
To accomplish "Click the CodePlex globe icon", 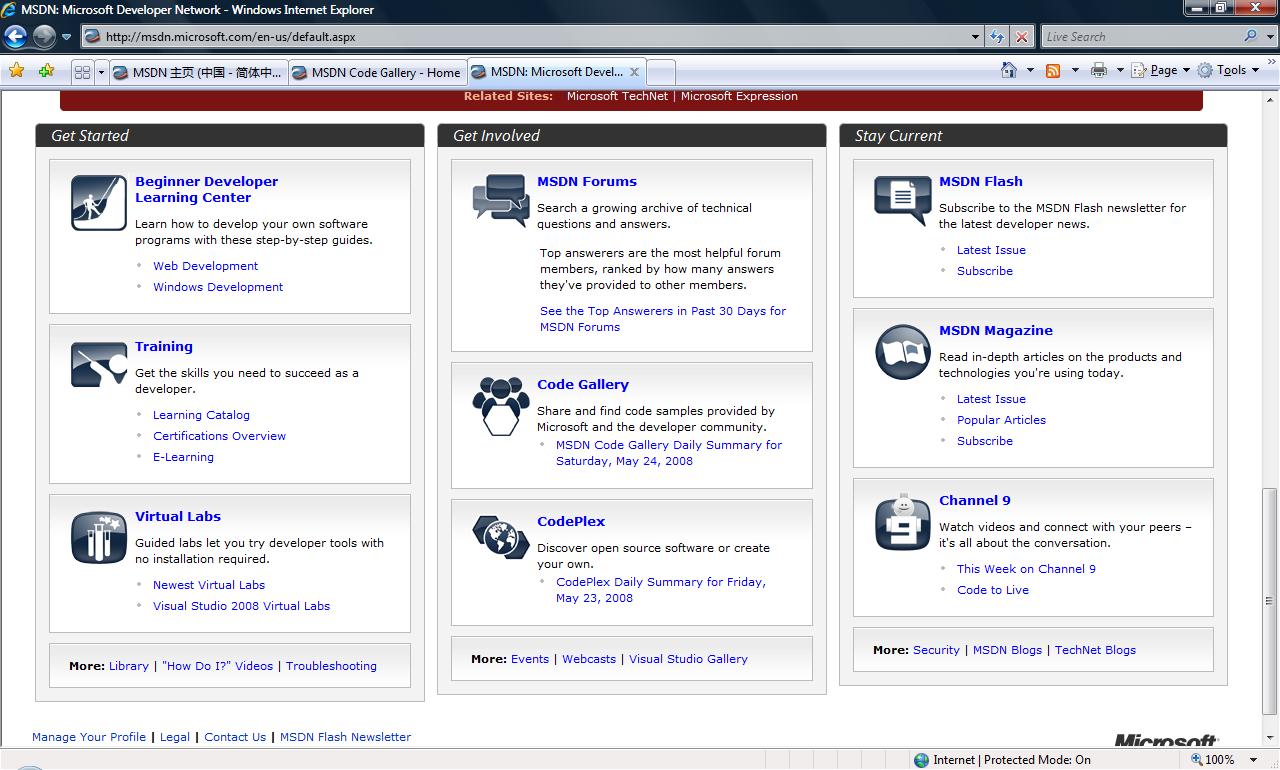I will pyautogui.click(x=501, y=537).
